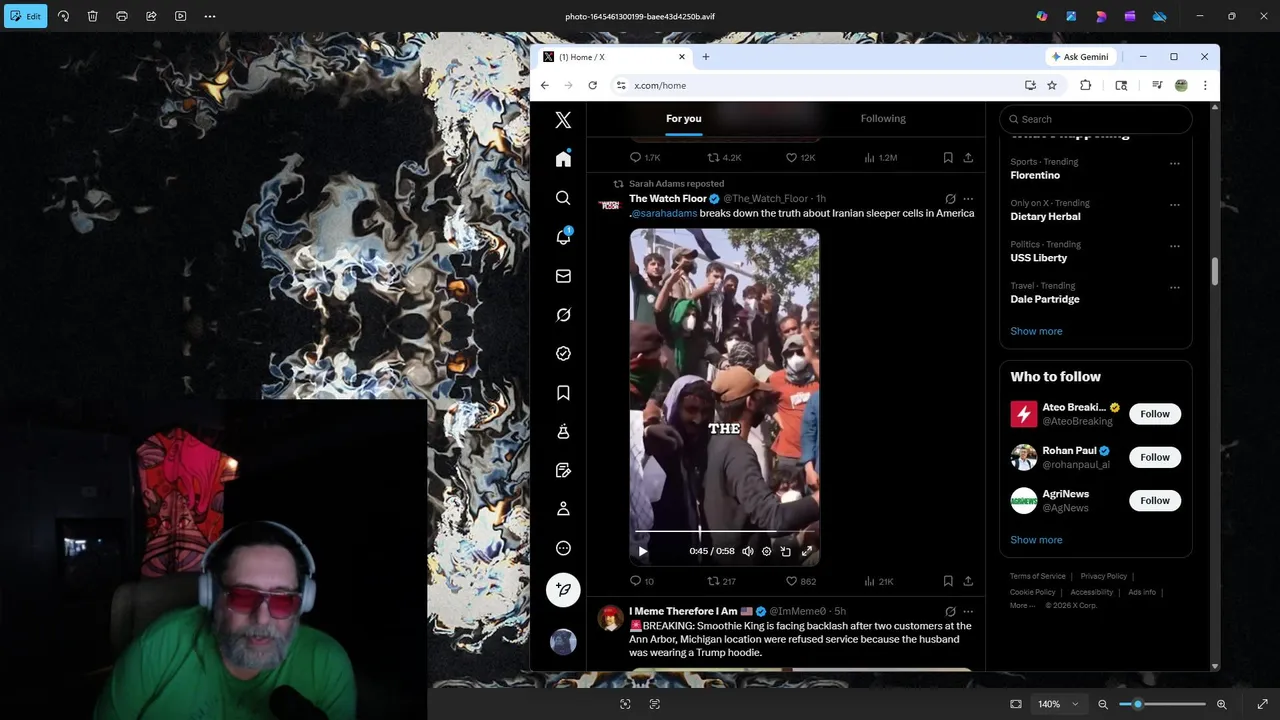
Task: Open Profile person icon in X sidebar
Action: (563, 509)
